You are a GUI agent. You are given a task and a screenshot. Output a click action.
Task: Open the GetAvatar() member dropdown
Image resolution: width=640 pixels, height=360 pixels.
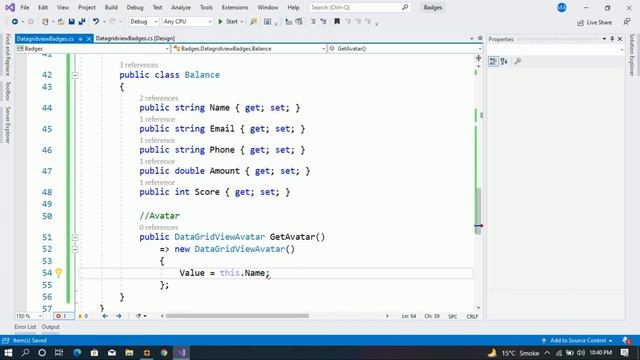[405, 49]
